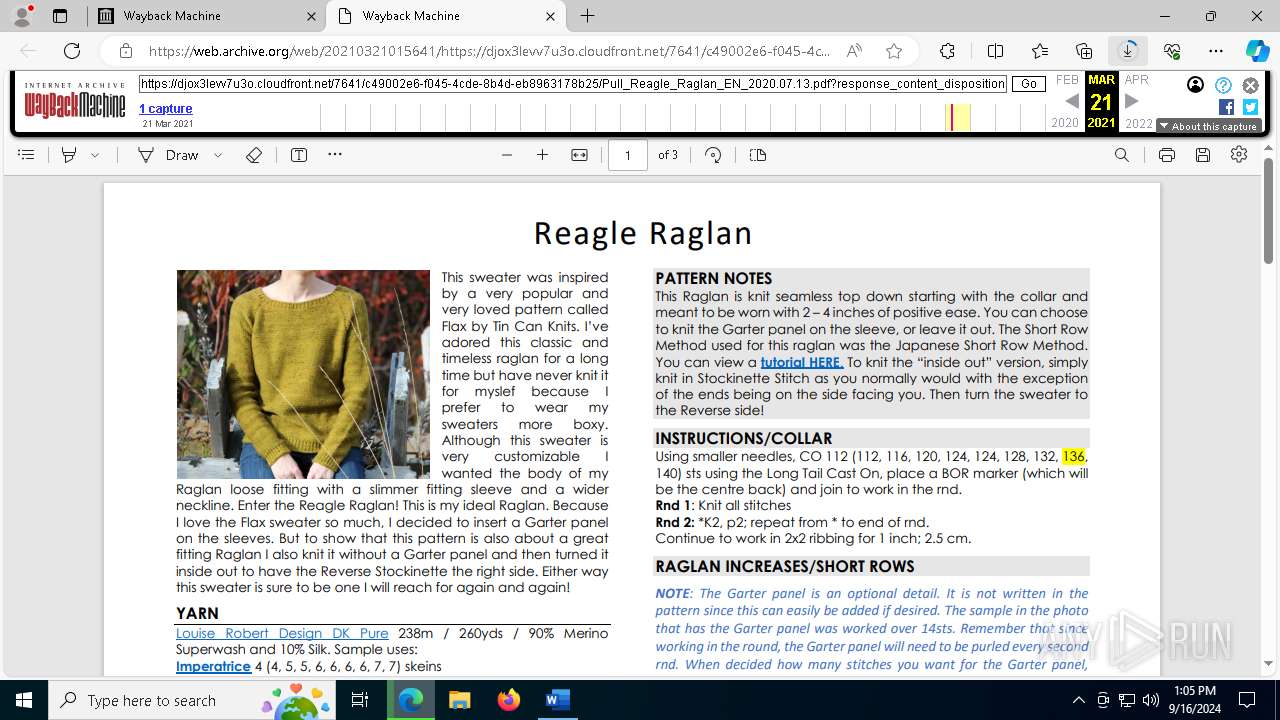Open the PDF table of contents panel
Viewport: 1280px width, 720px height.
[26, 155]
